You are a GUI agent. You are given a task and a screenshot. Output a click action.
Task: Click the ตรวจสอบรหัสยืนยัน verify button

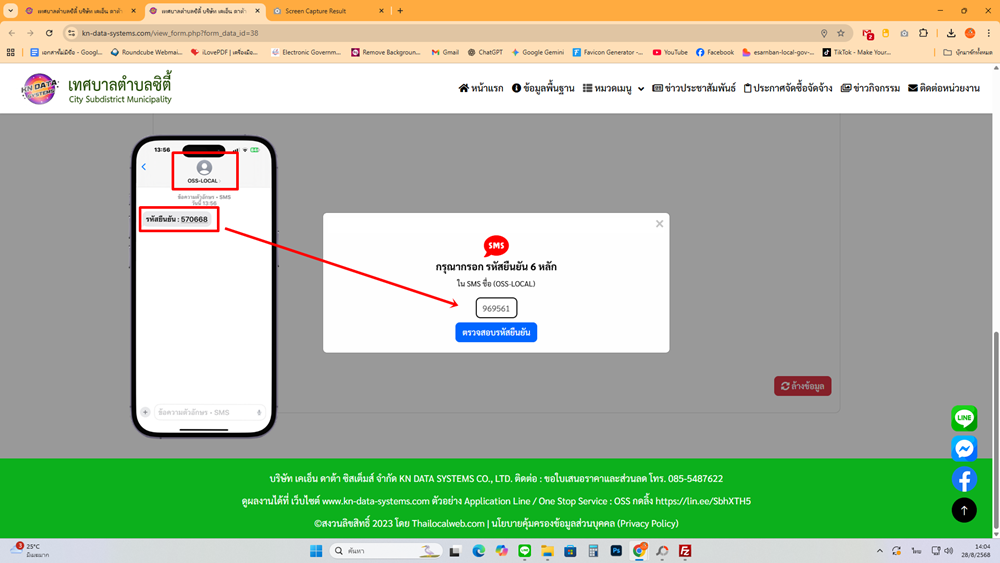point(496,332)
